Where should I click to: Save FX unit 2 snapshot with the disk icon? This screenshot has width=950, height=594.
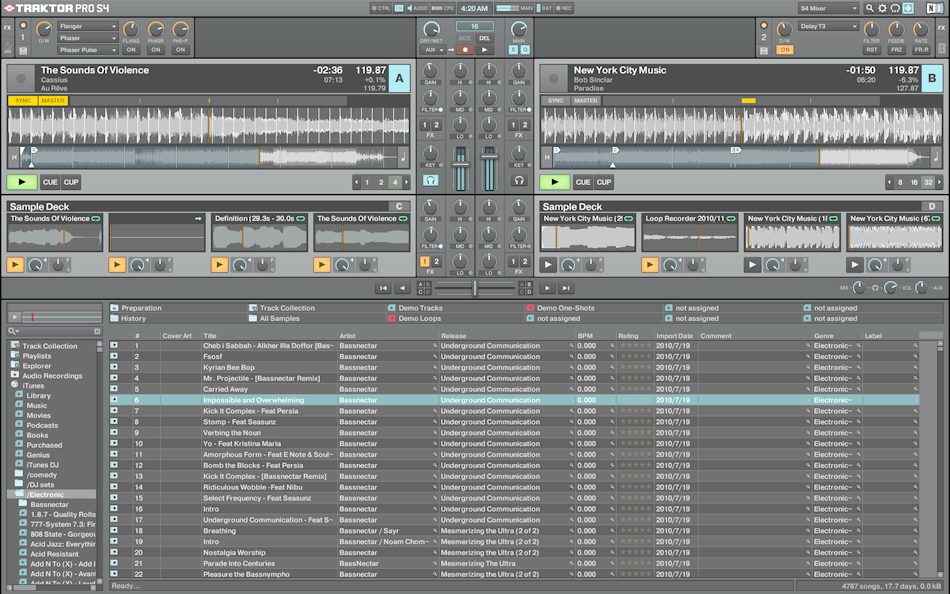click(x=763, y=51)
